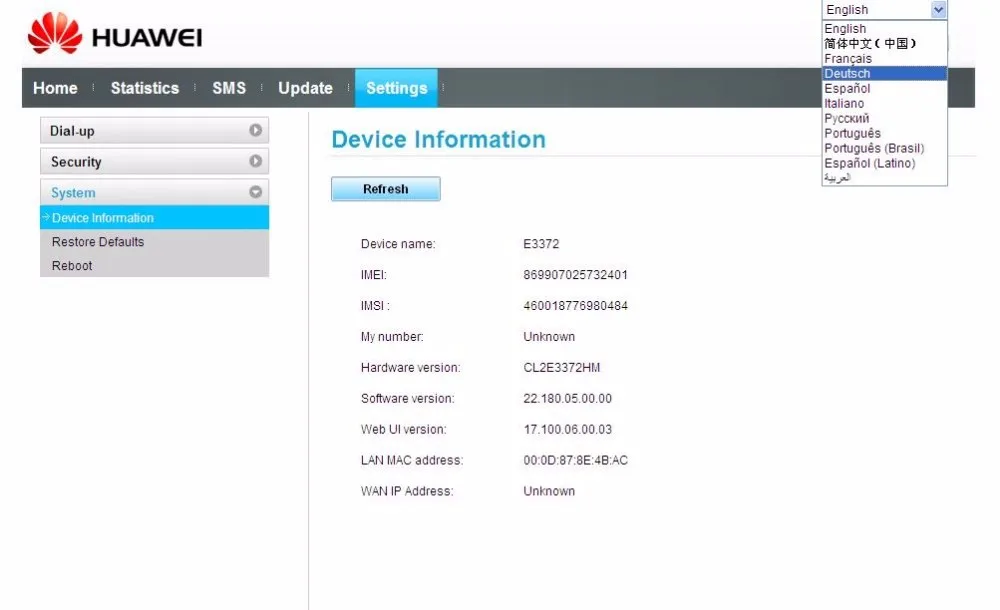The width and height of the screenshot is (1000, 610).
Task: Expand the Dial-up section arrow icon
Action: (x=256, y=130)
